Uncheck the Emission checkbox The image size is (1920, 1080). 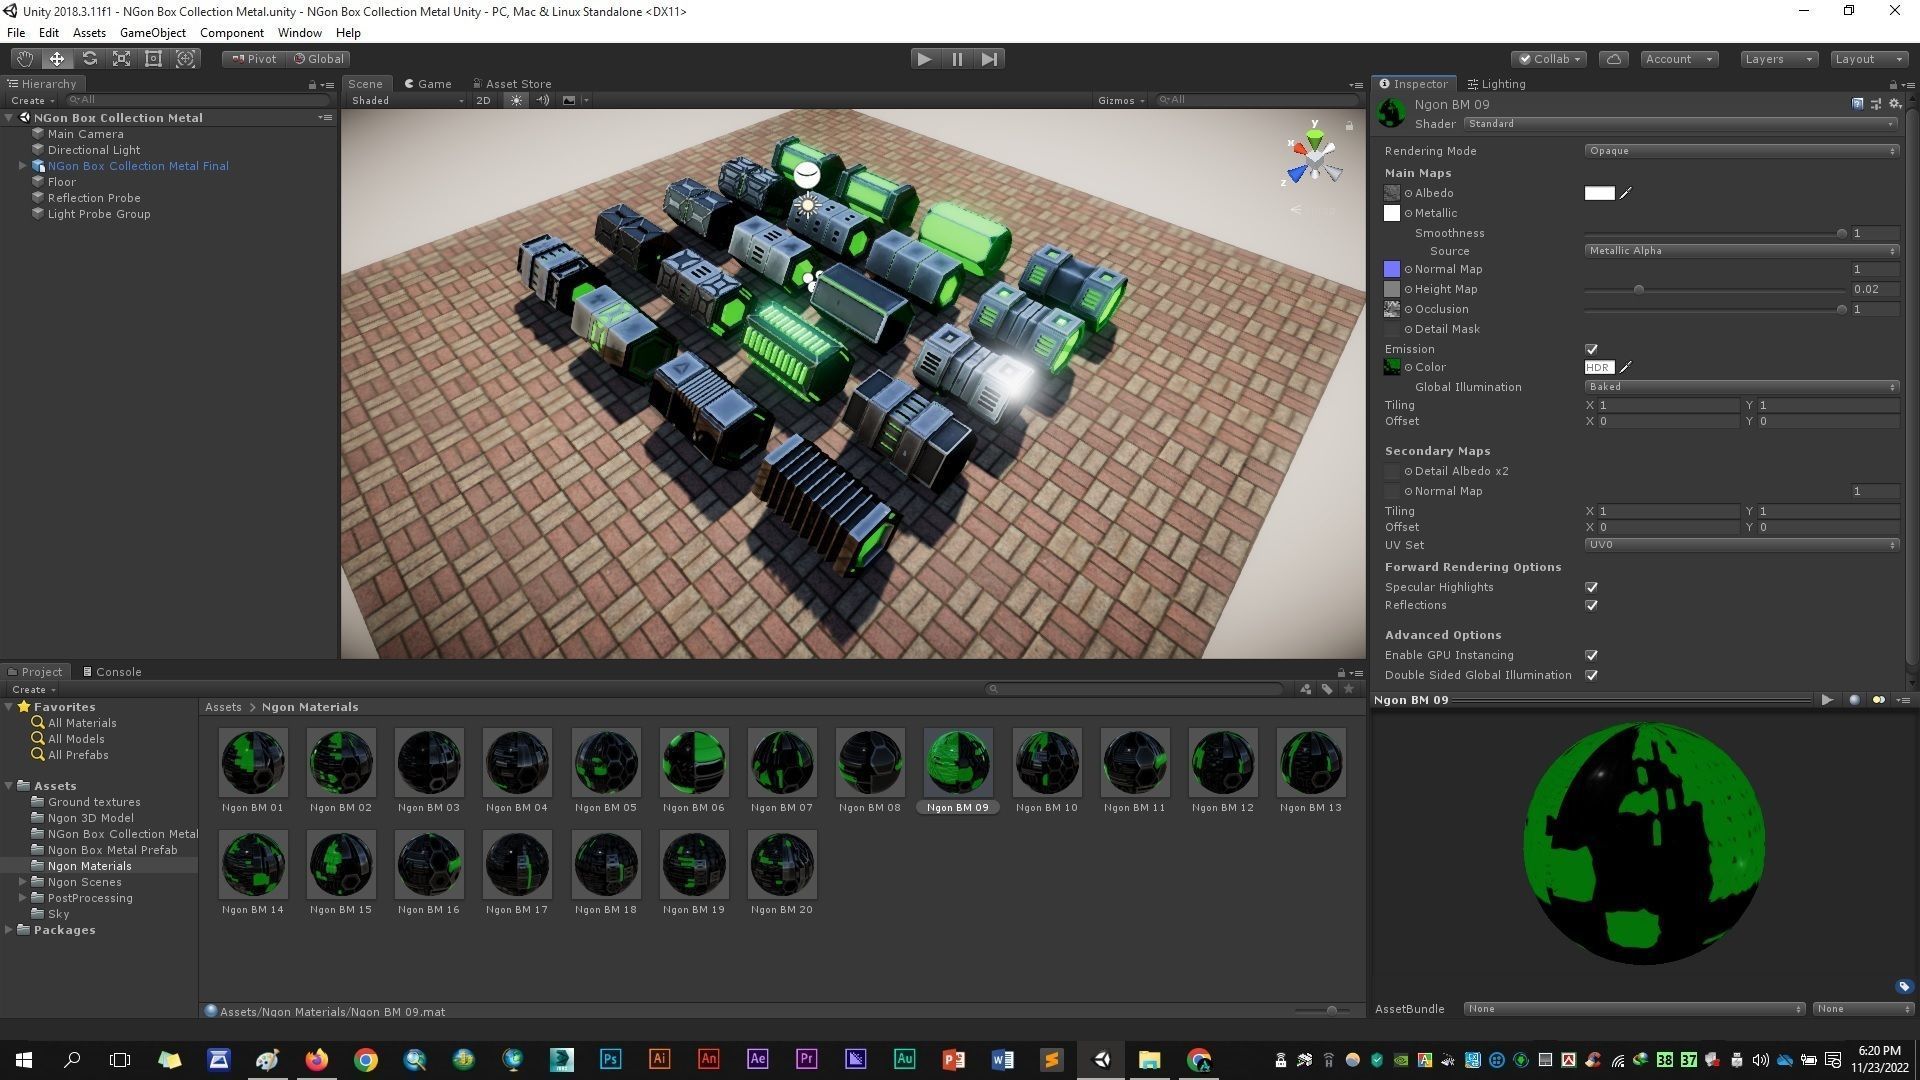click(x=1591, y=349)
